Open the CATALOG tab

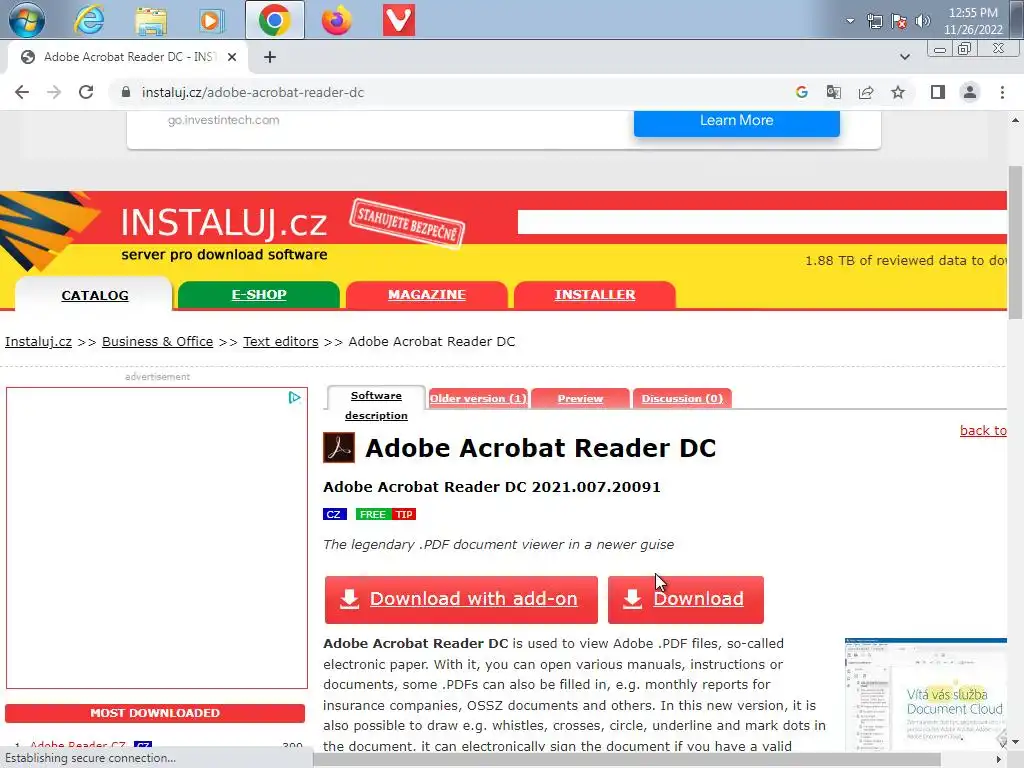point(95,295)
